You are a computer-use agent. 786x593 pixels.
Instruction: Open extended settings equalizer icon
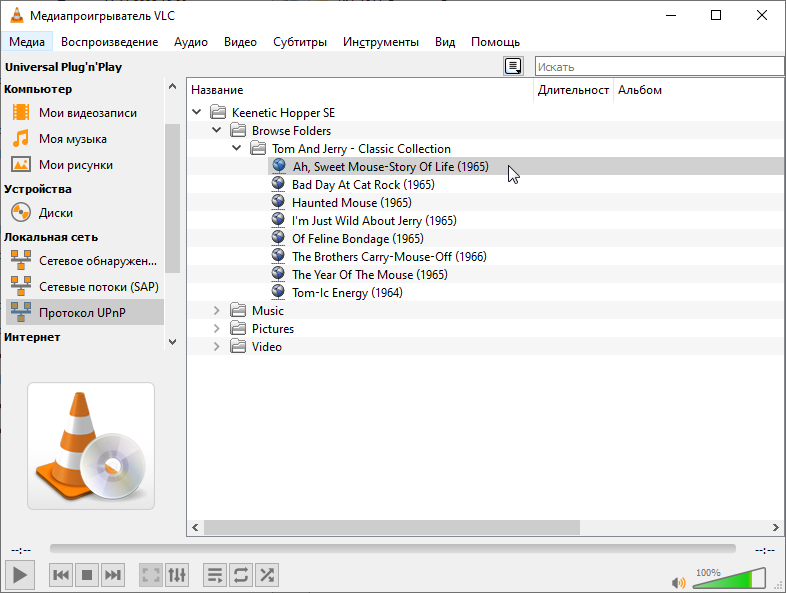tap(177, 574)
